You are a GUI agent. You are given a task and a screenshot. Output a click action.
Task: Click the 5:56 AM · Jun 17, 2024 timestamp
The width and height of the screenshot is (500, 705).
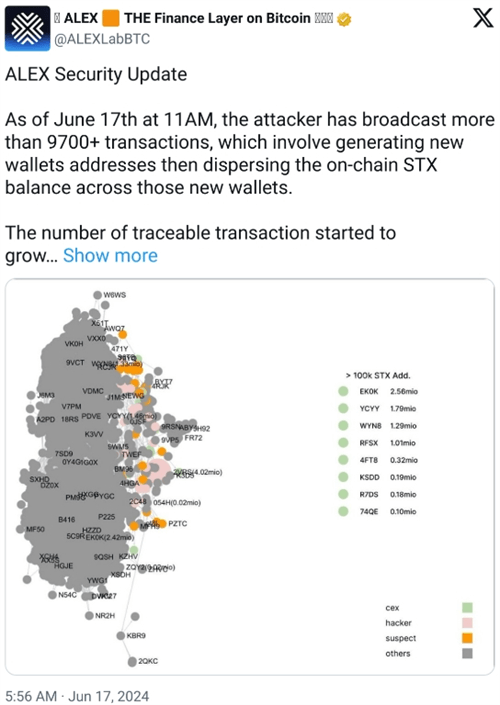(77, 696)
